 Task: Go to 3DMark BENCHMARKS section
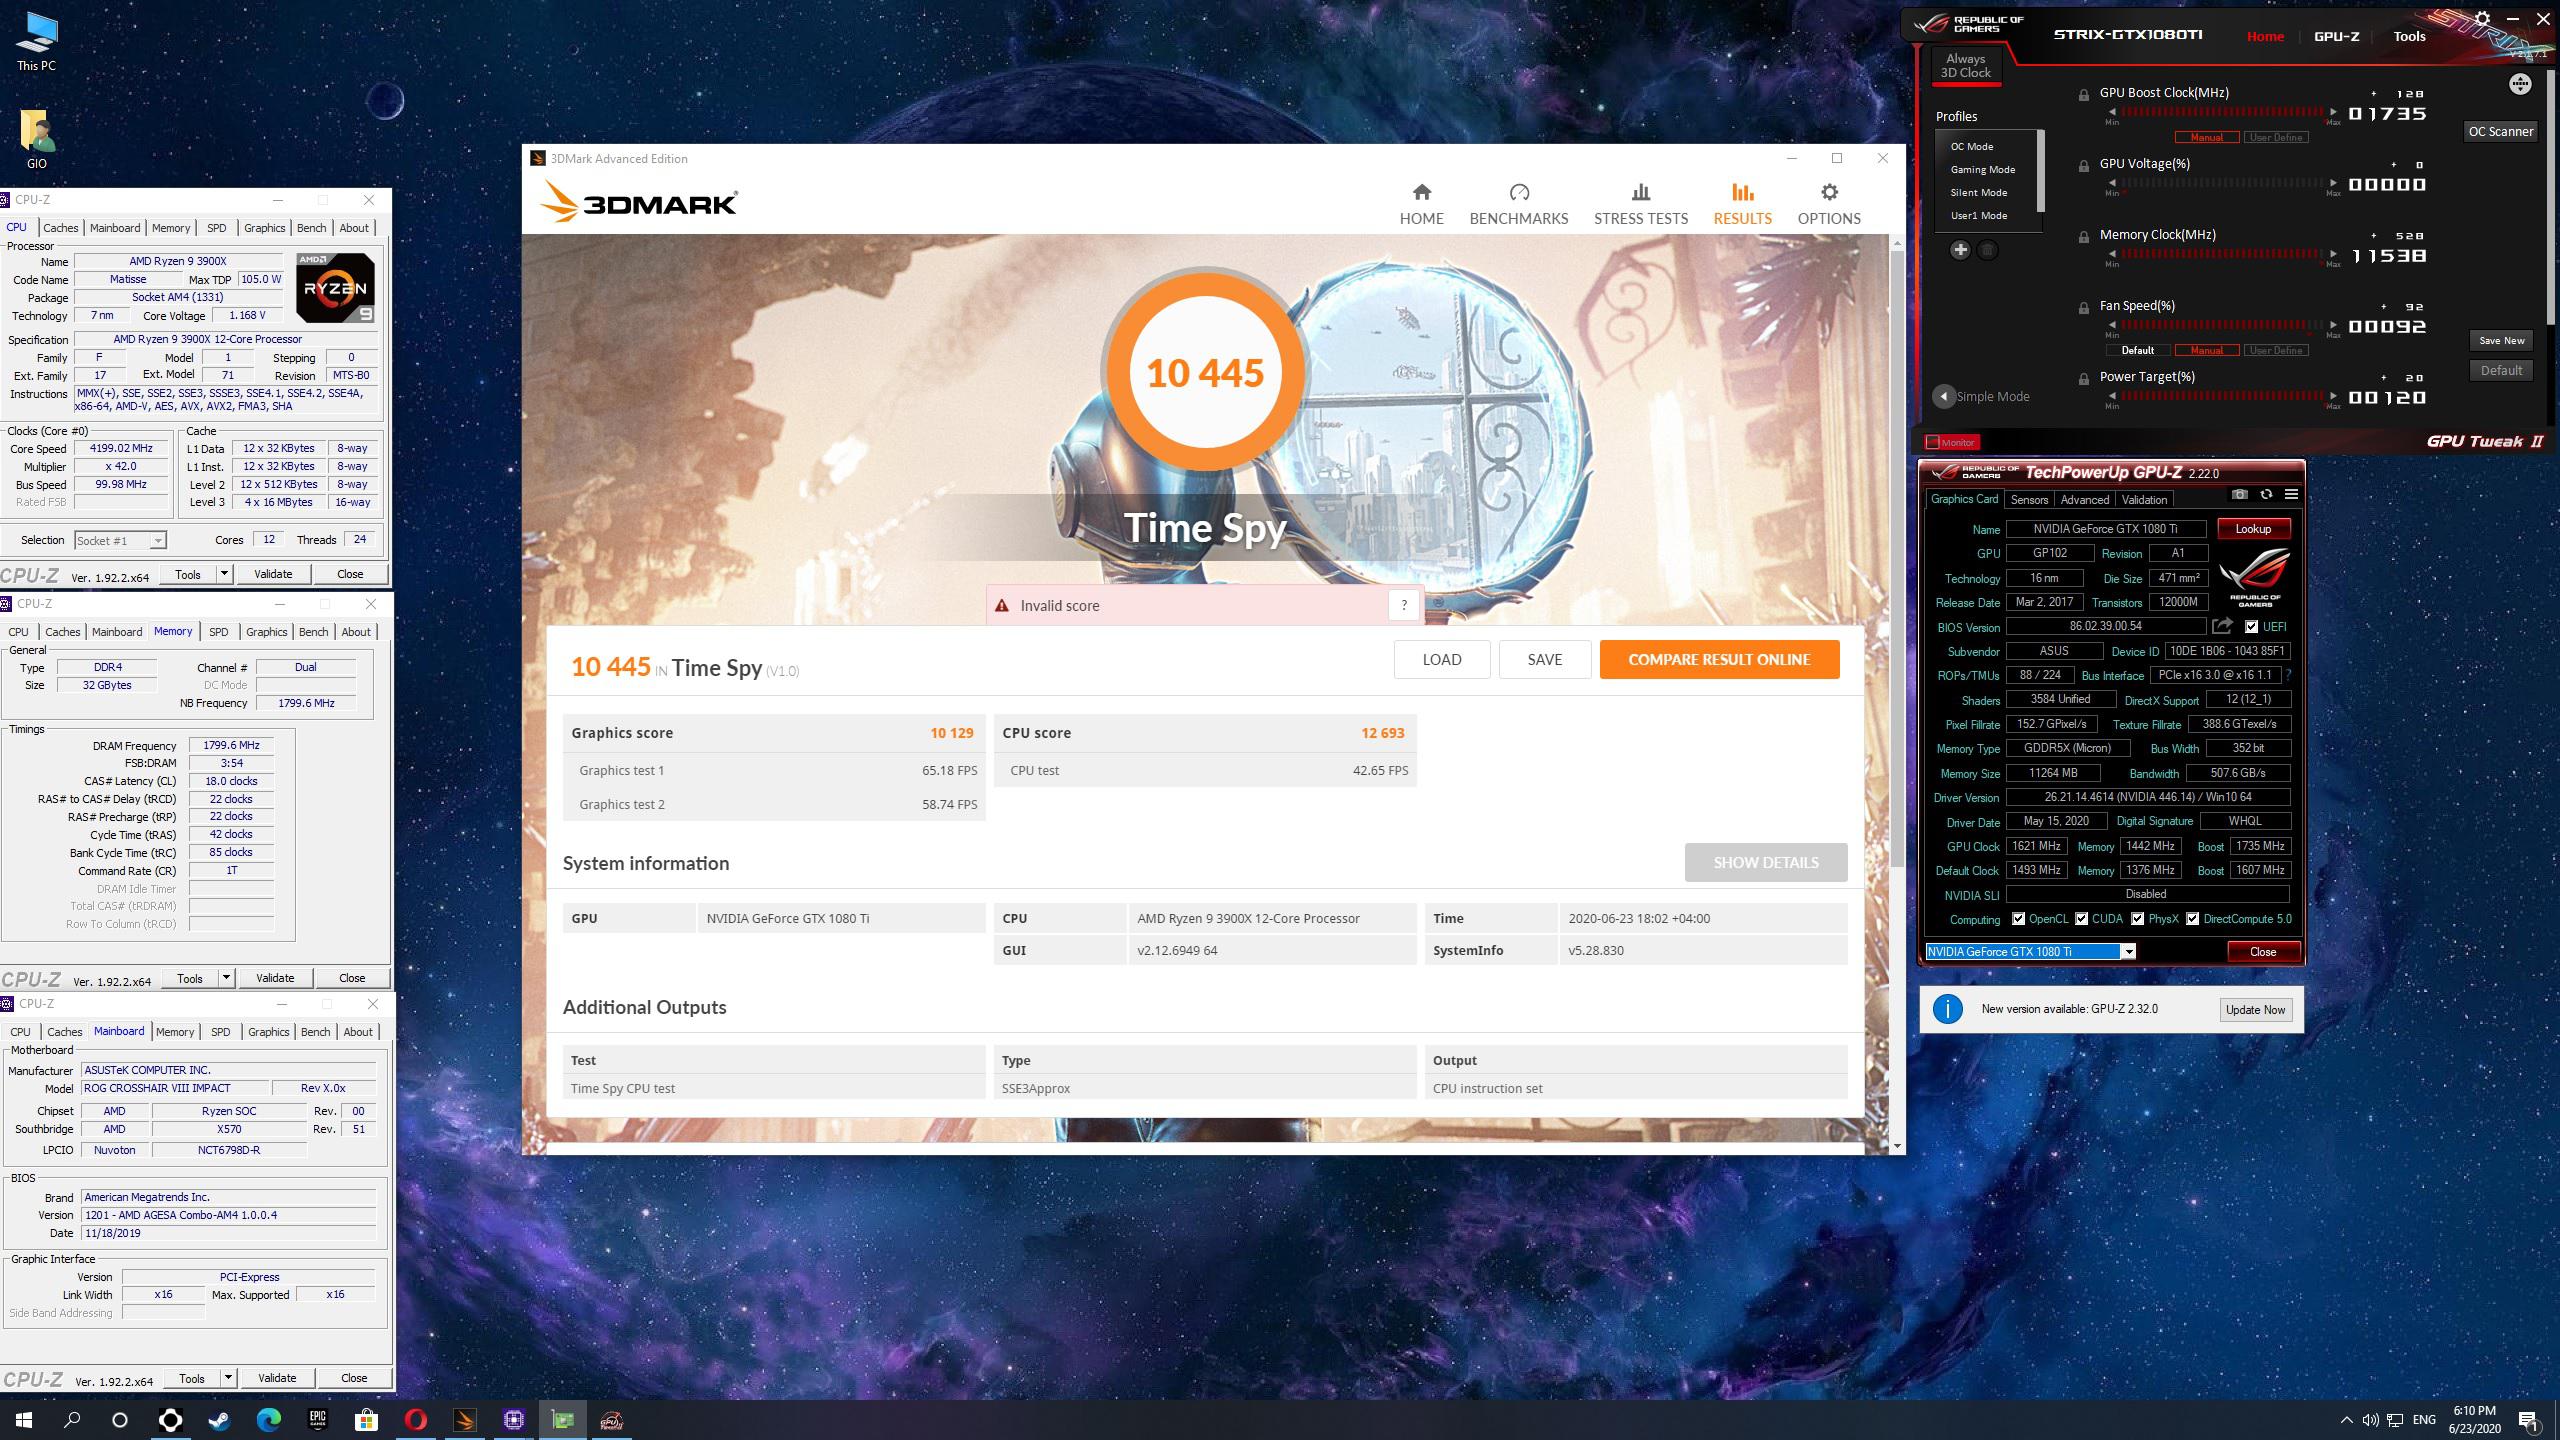point(1518,204)
